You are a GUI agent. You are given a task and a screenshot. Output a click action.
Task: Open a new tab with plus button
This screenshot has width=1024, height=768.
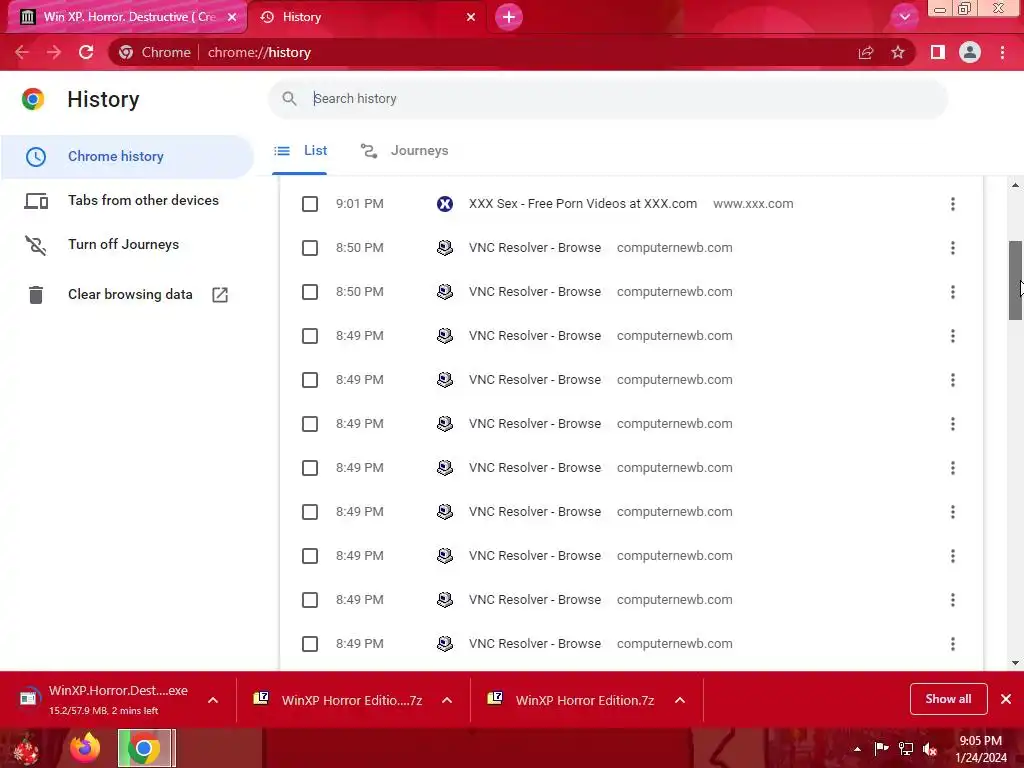coord(509,17)
